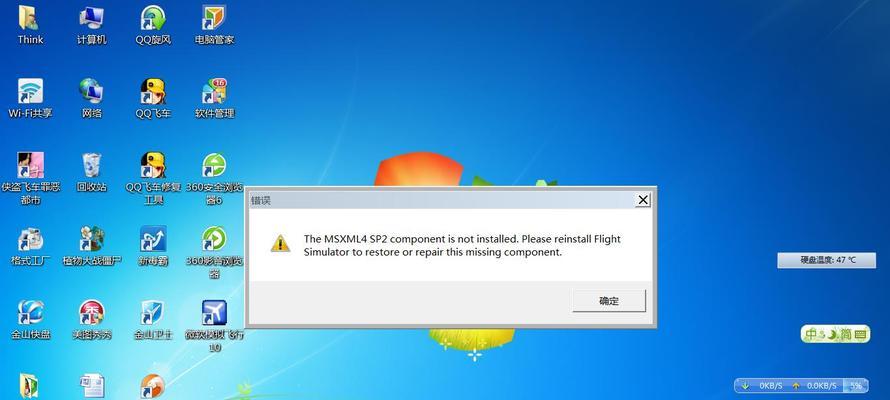Image resolution: width=890 pixels, height=400 pixels.
Task: Open the 植物大战僵尸 game icon
Action: pos(91,246)
